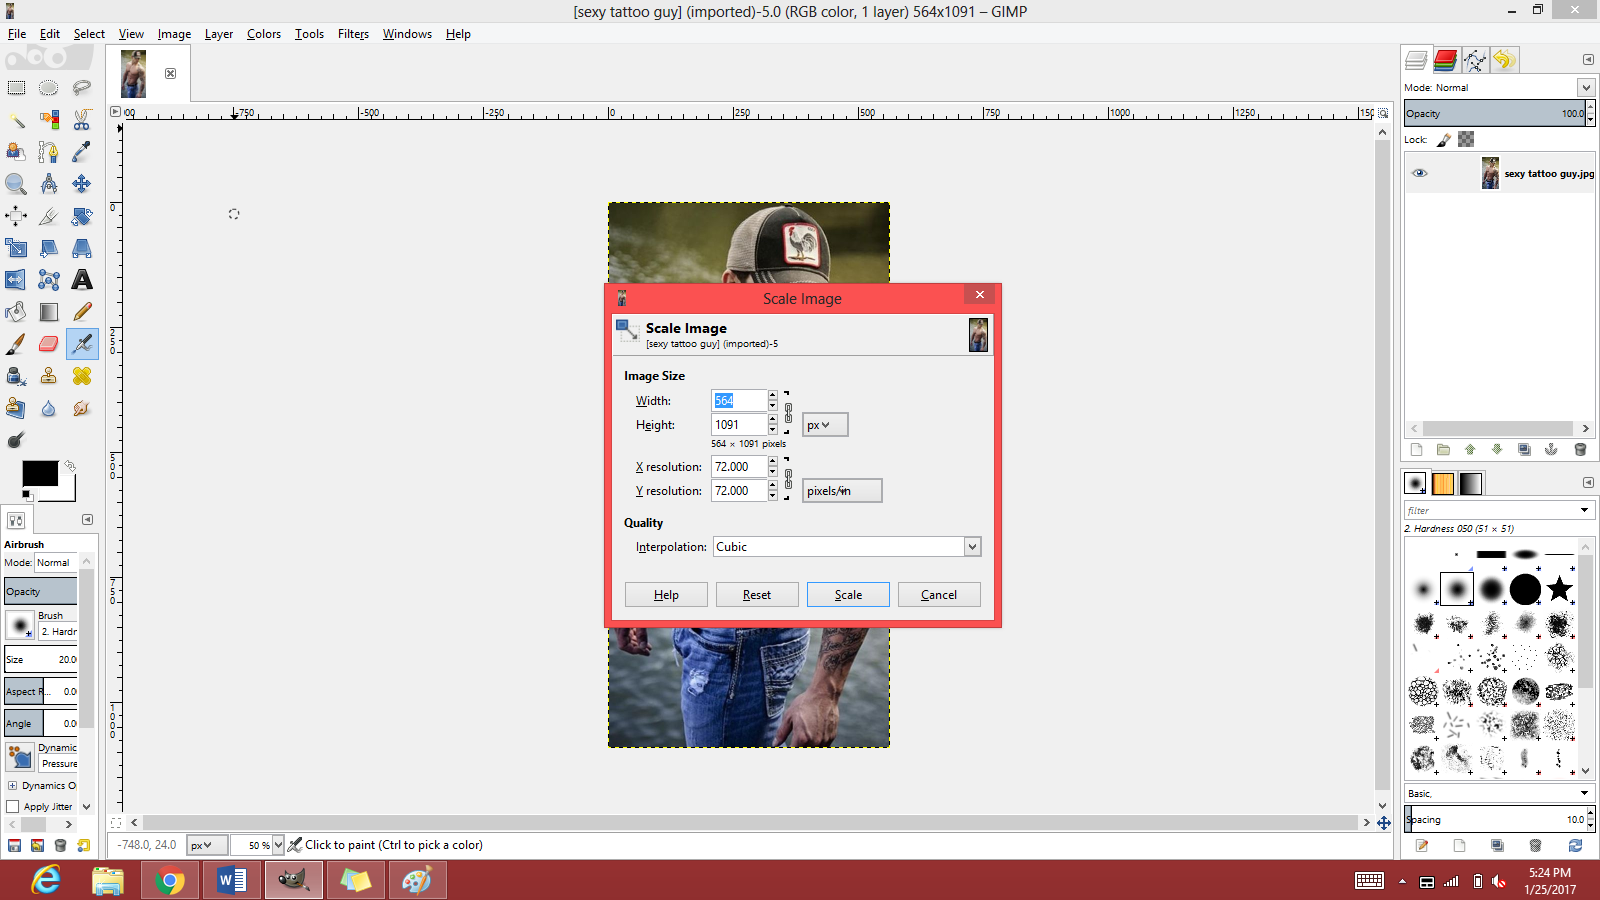The height and width of the screenshot is (900, 1600).
Task: Delete the current layer via trash icon
Action: [x=1580, y=449]
